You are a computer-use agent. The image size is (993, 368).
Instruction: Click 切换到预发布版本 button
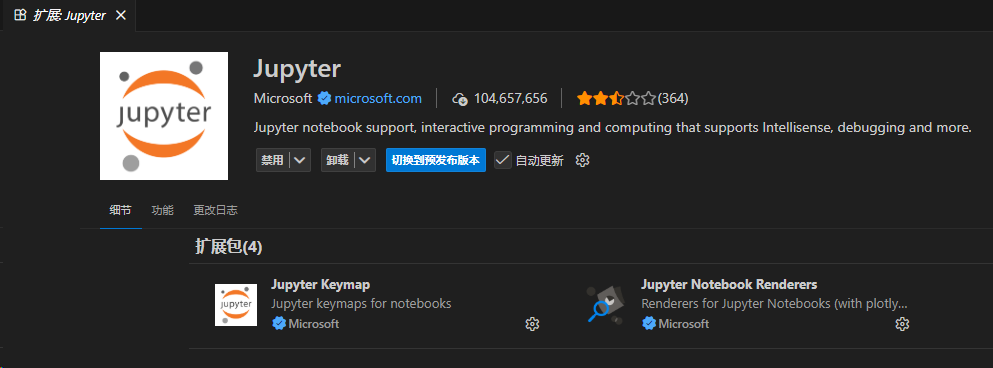click(436, 160)
